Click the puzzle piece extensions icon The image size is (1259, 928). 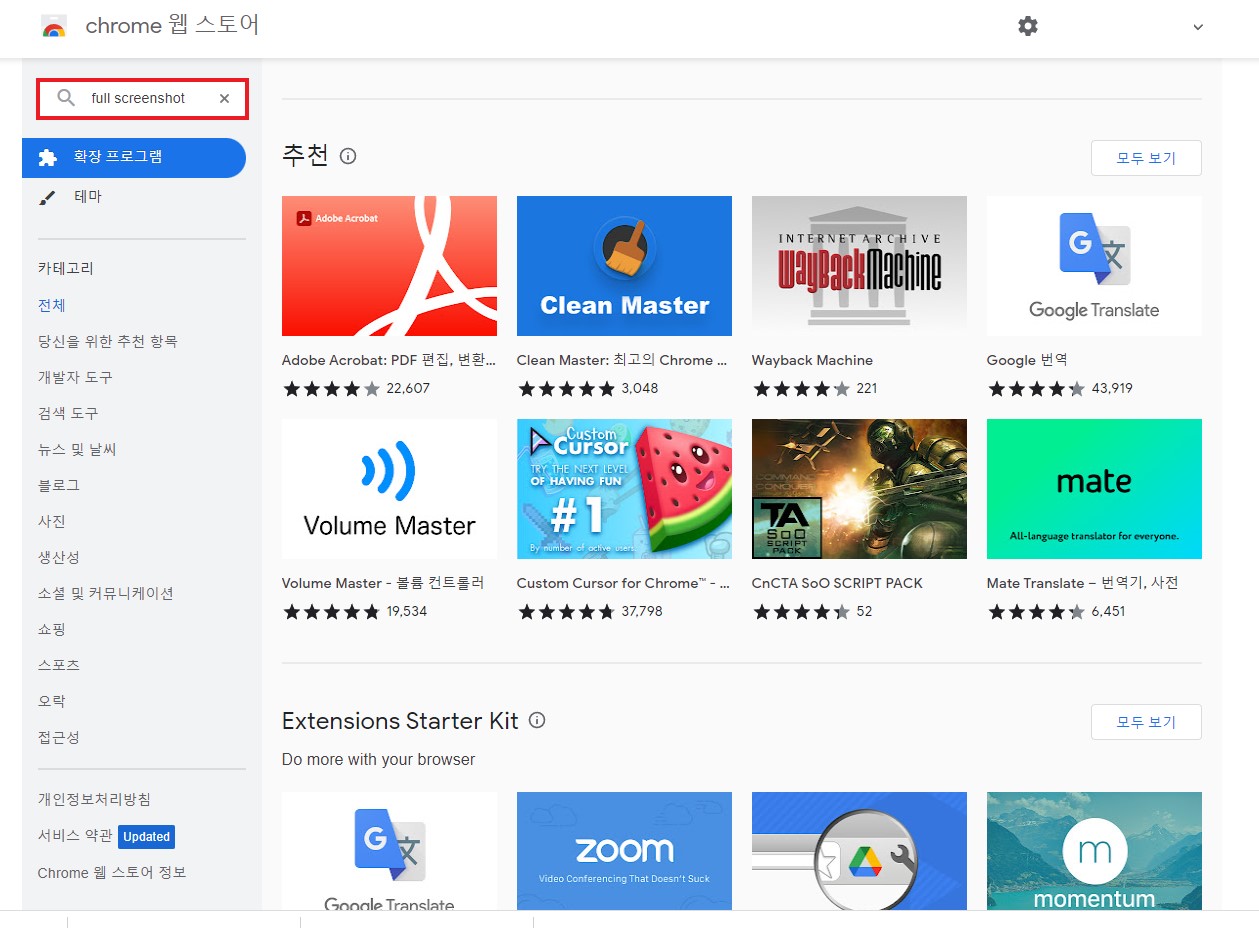pyautogui.click(x=48, y=158)
